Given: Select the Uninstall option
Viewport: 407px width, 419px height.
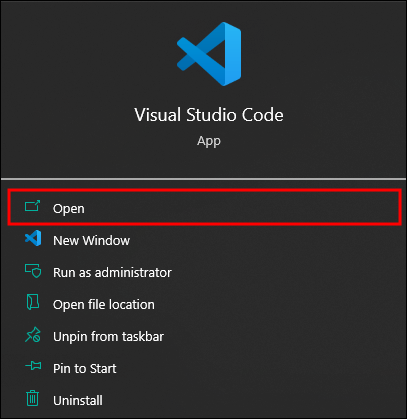Looking at the screenshot, I should tap(204, 400).
